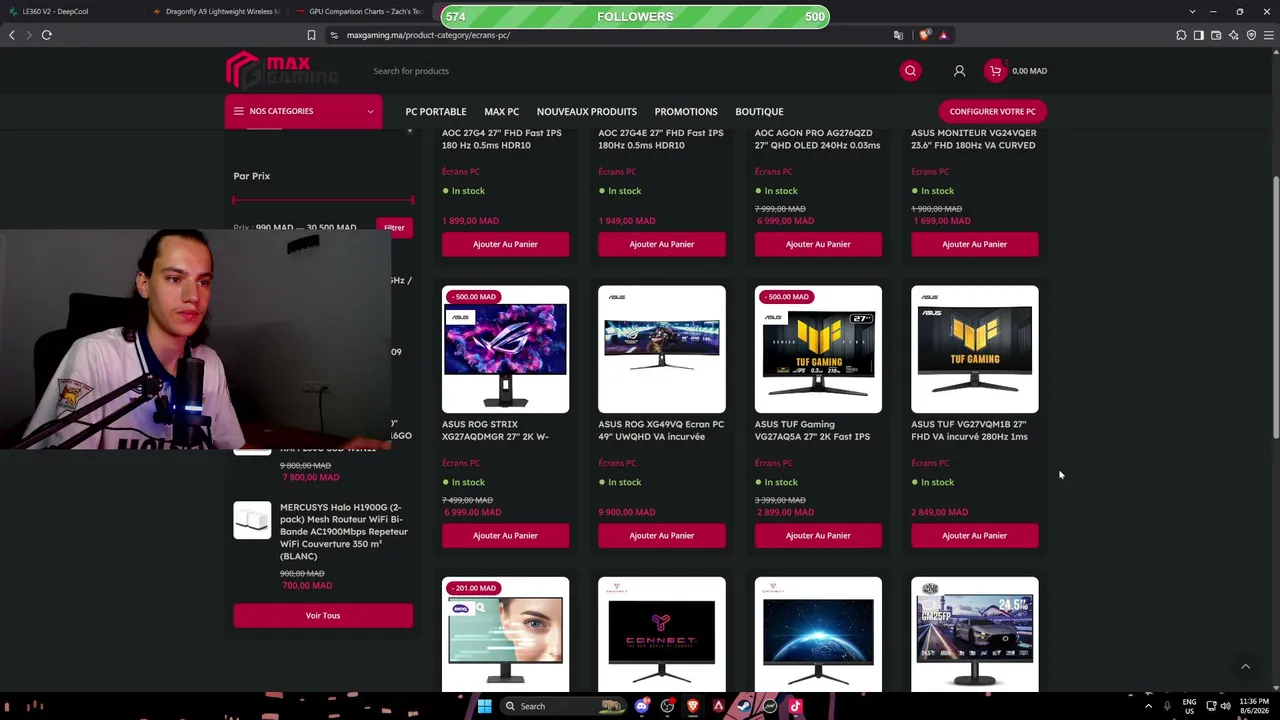
Task: Open the user account icon
Action: click(x=959, y=71)
